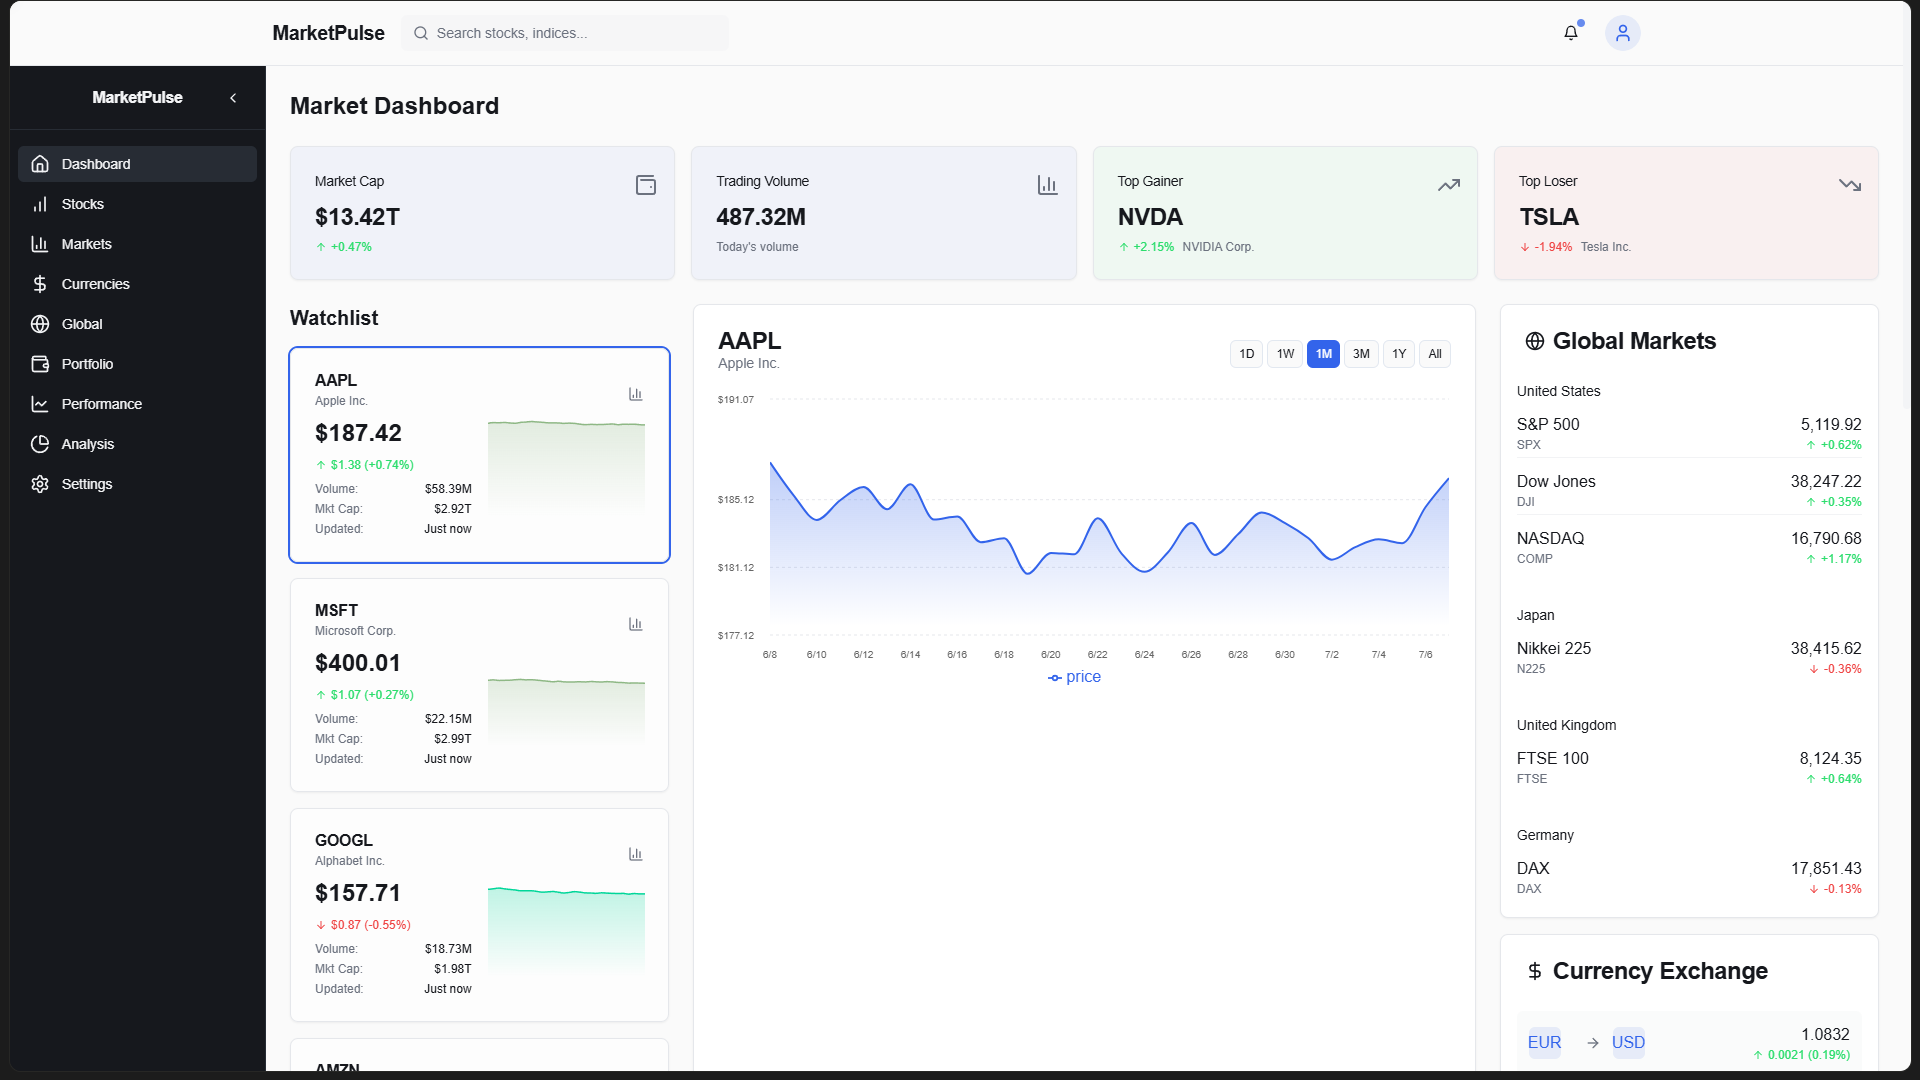Open Currencies in the sidebar

click(137, 284)
